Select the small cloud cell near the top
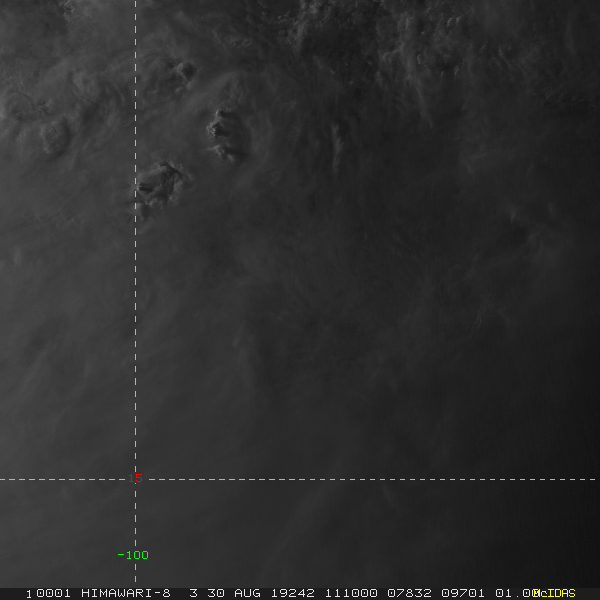 pyautogui.click(x=183, y=73)
